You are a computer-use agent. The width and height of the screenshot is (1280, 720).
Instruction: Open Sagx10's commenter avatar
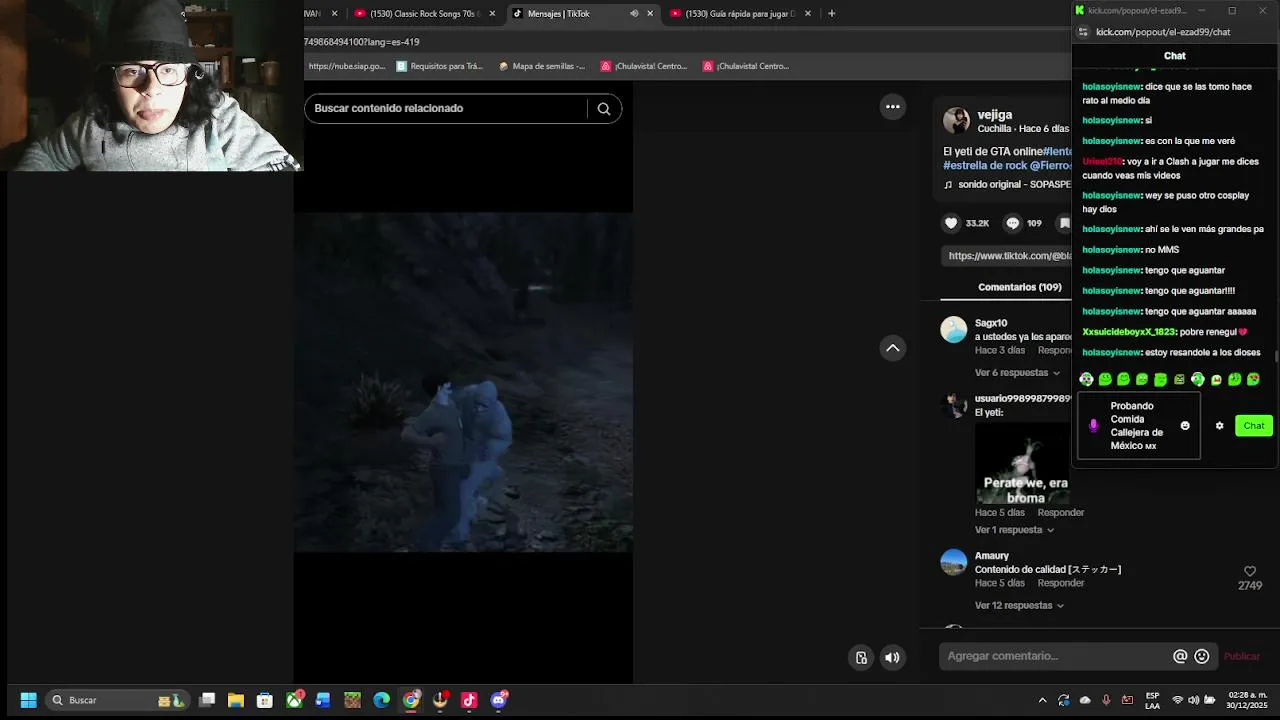click(x=954, y=330)
